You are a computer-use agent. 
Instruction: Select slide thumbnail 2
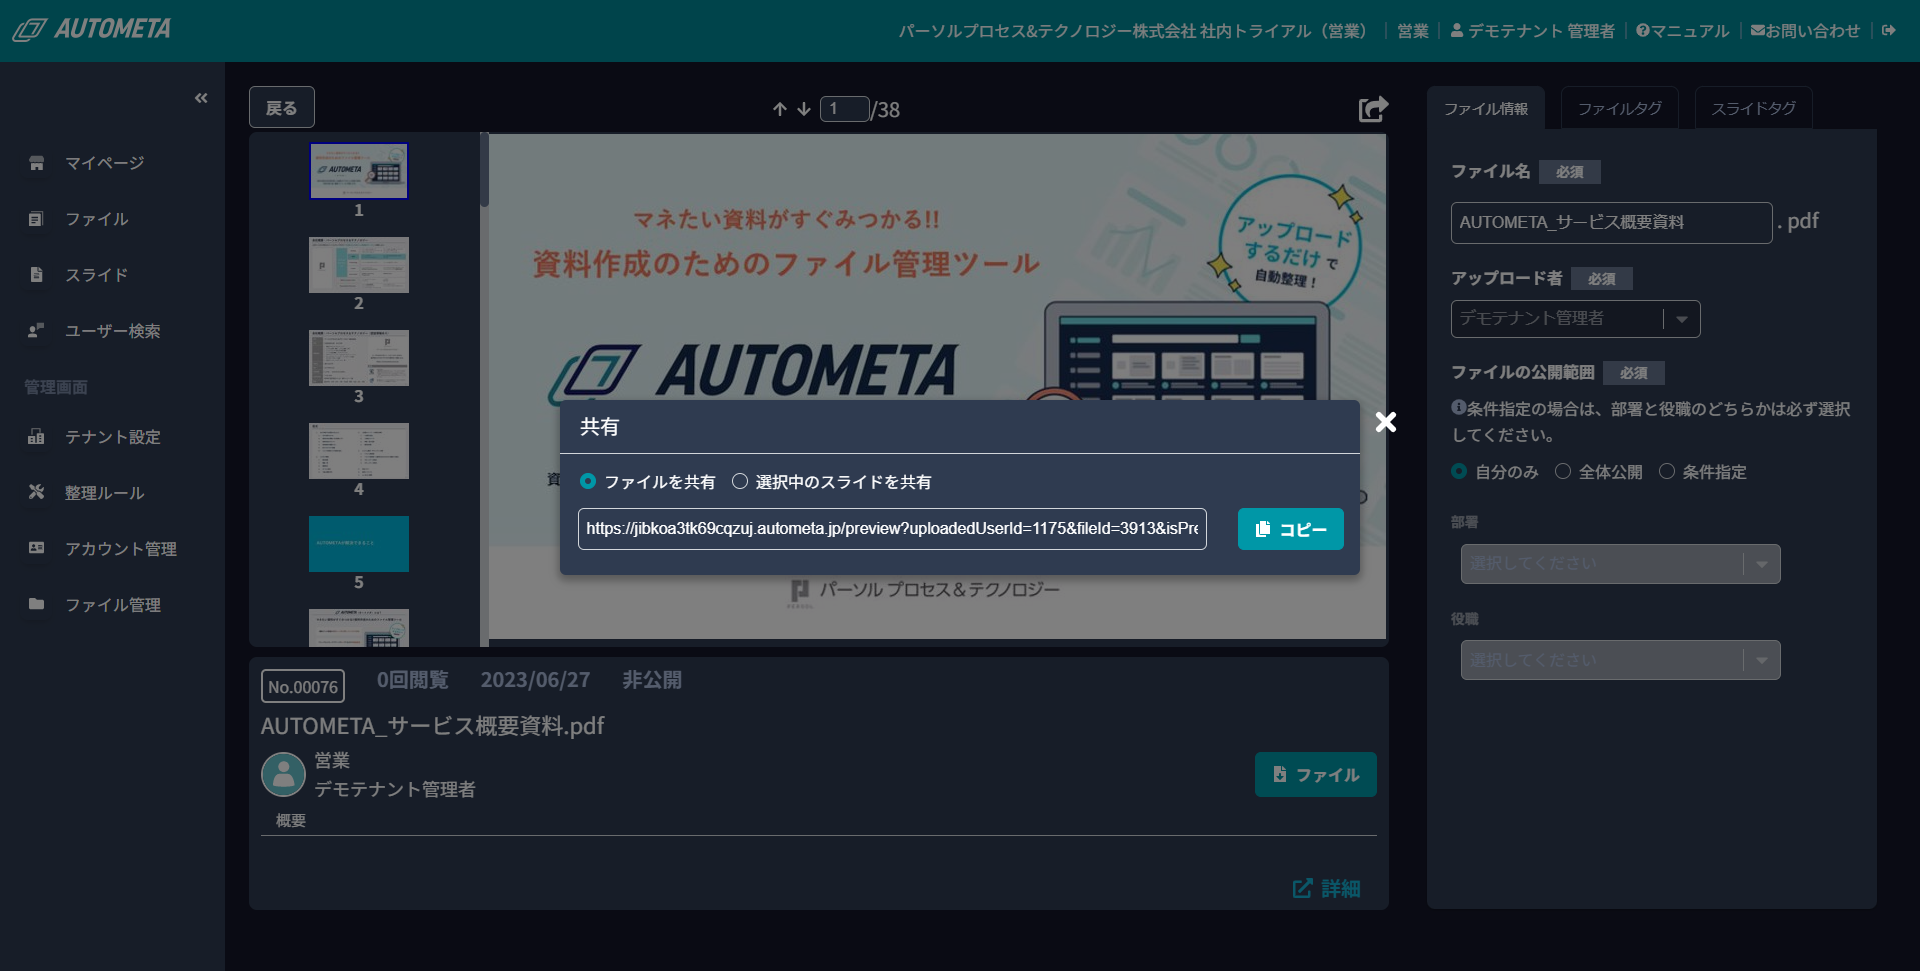[x=359, y=264]
